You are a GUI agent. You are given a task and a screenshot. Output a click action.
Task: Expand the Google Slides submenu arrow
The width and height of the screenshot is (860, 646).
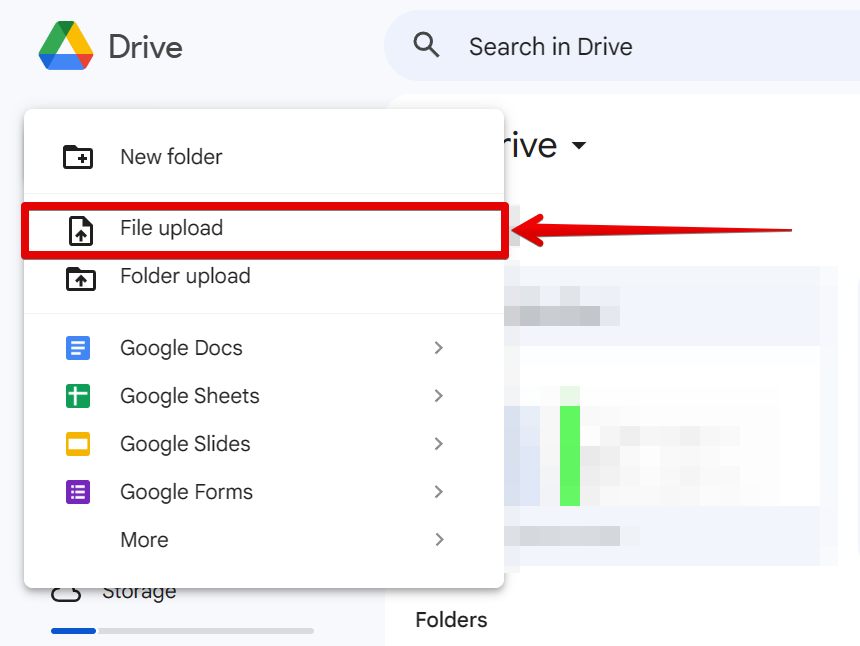tap(438, 444)
